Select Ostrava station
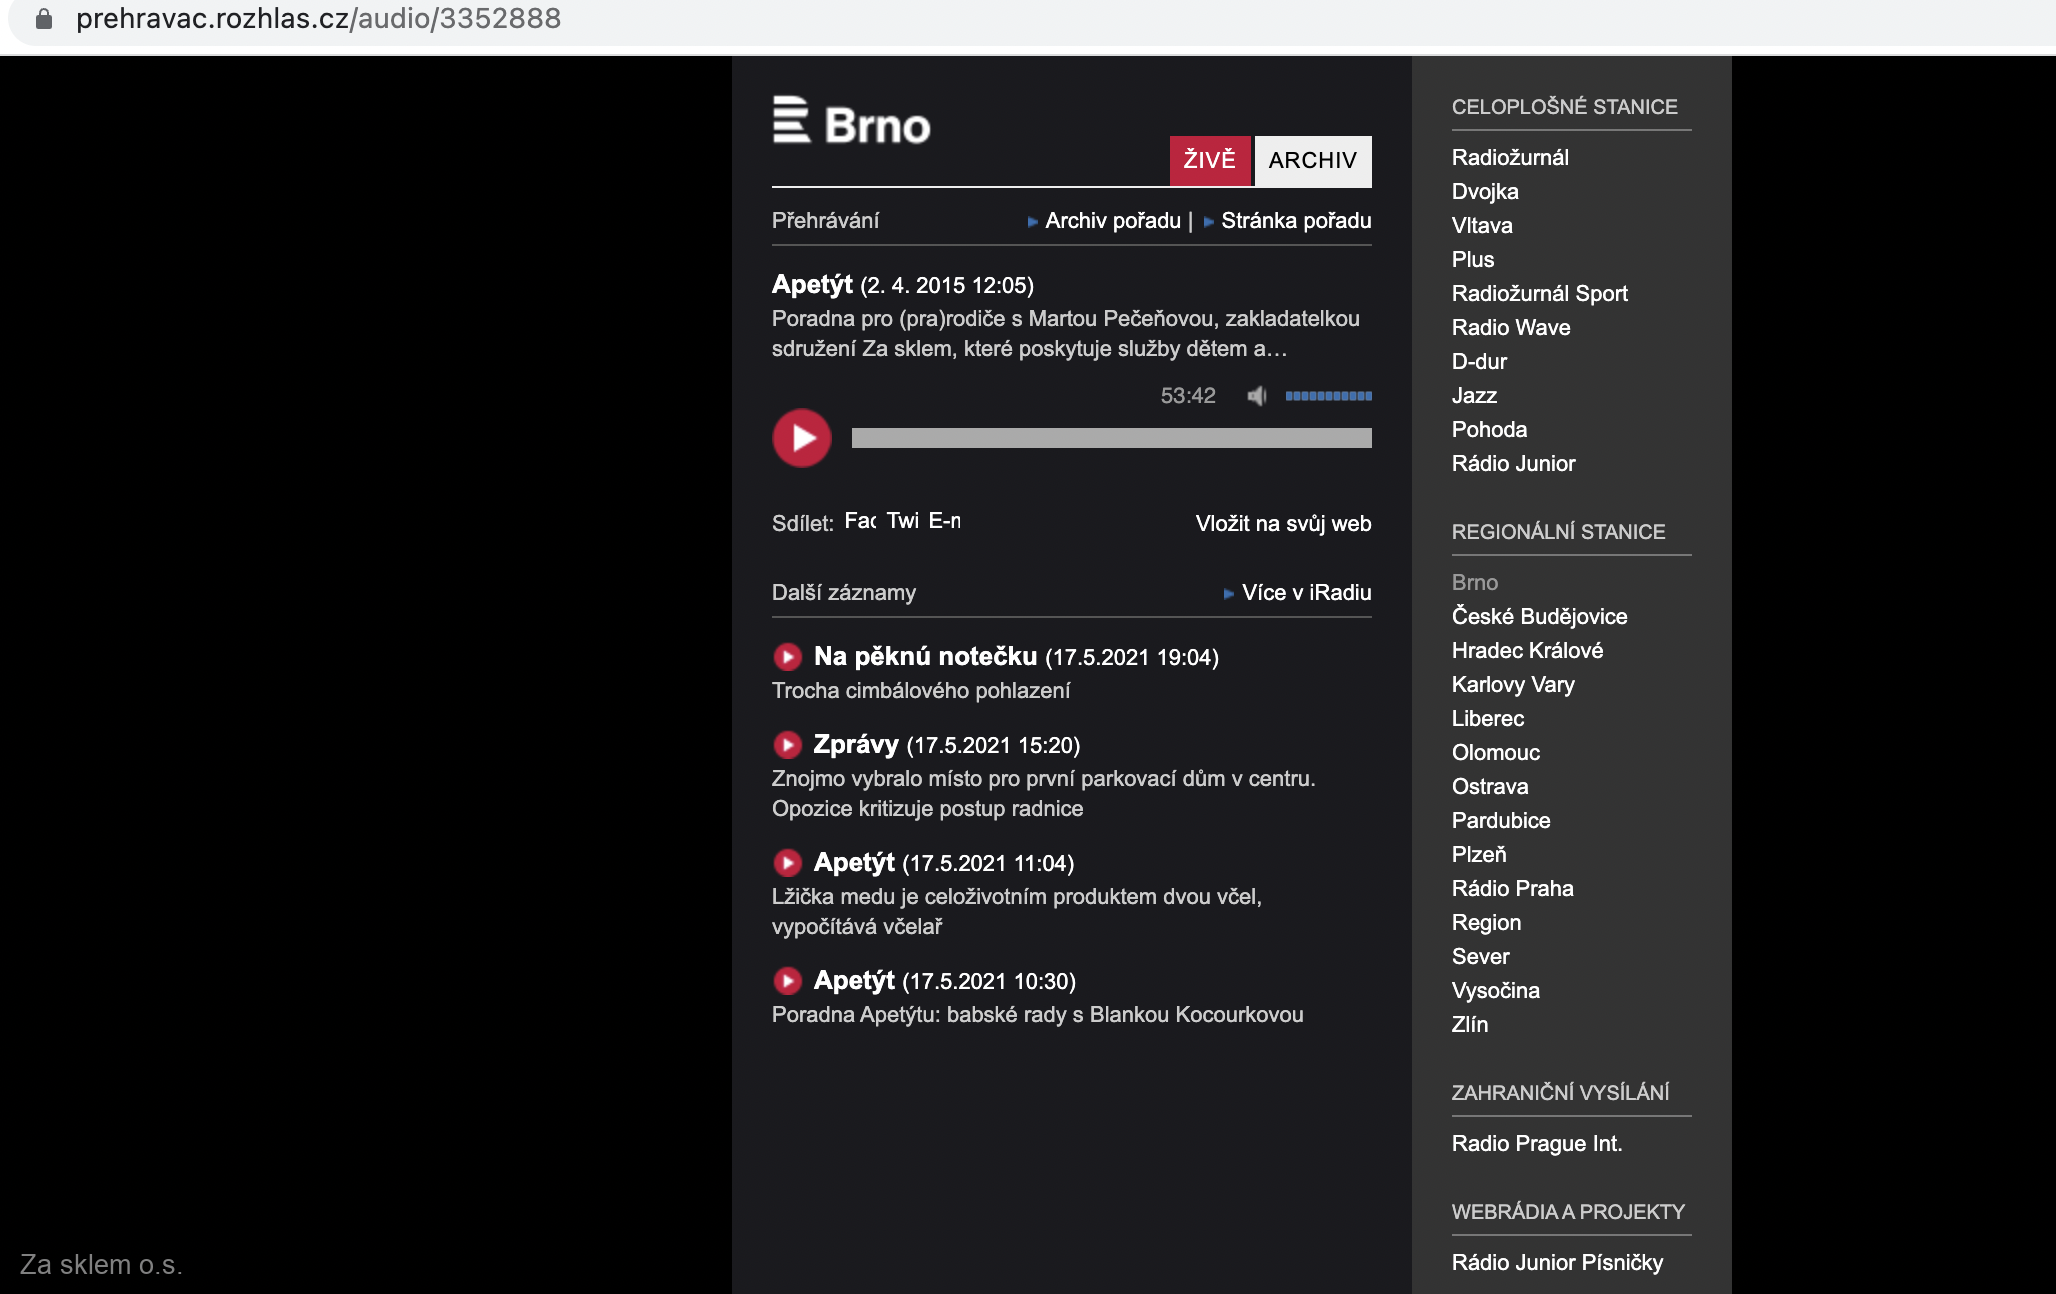The height and width of the screenshot is (1294, 2056). pos(1490,787)
